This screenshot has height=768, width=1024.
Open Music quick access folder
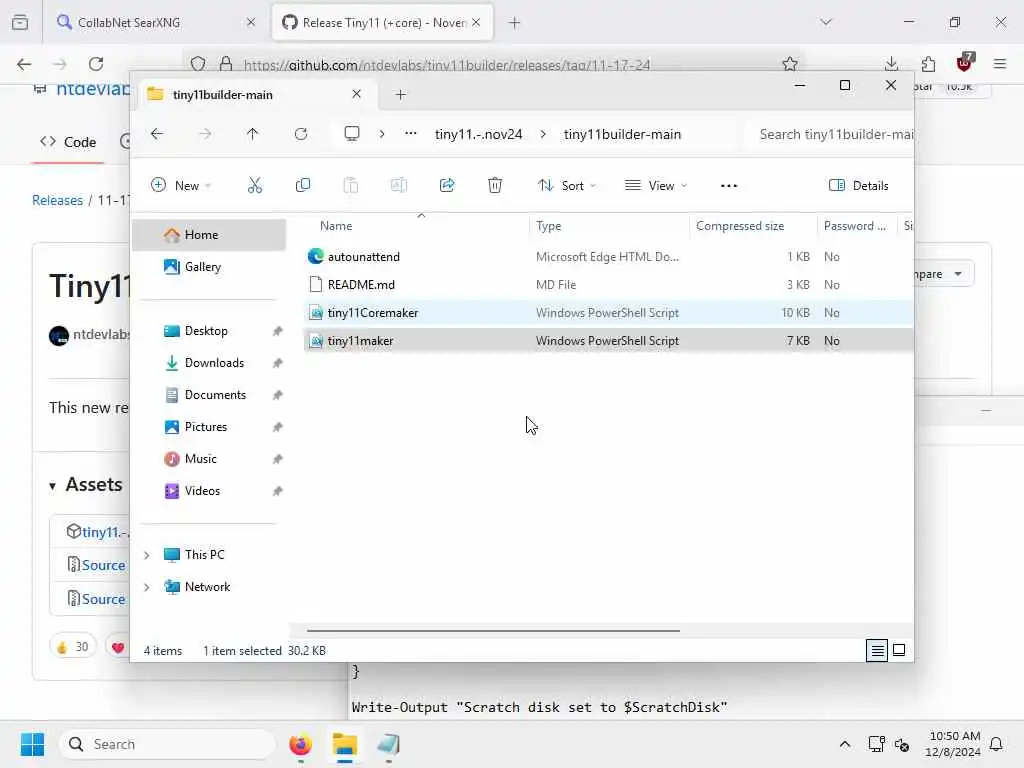tap(209, 459)
